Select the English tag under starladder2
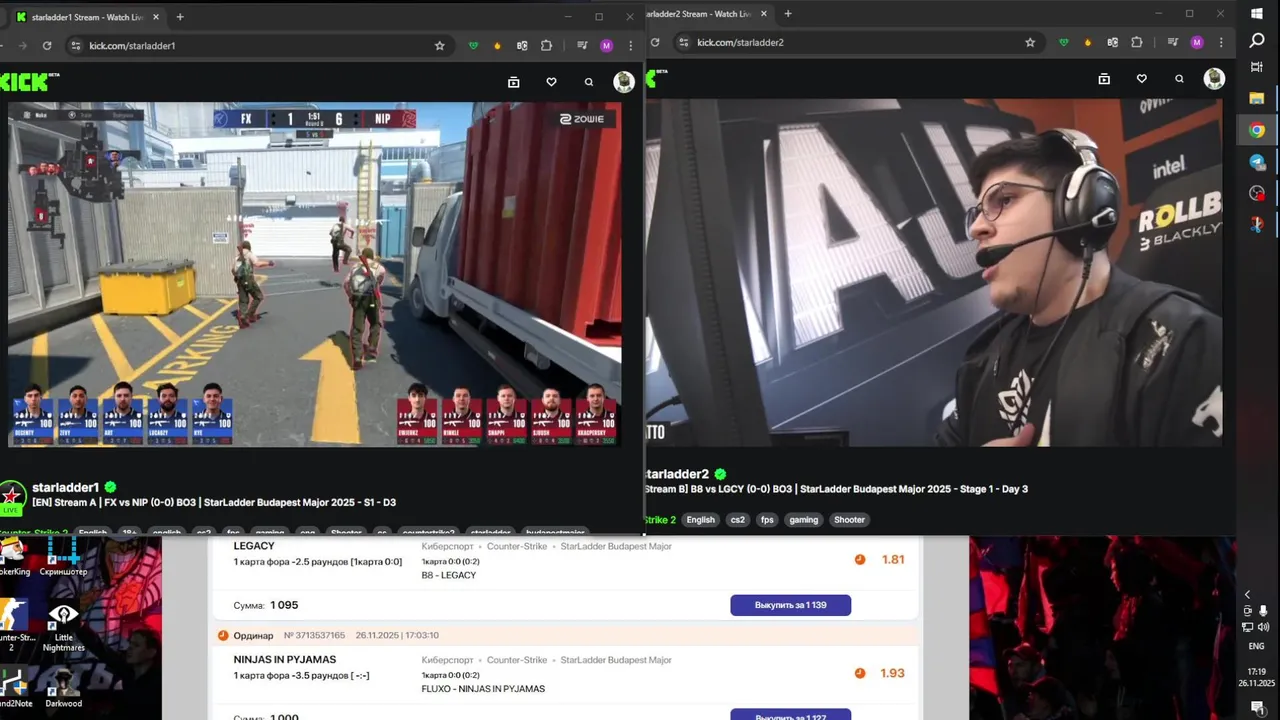 (700, 520)
